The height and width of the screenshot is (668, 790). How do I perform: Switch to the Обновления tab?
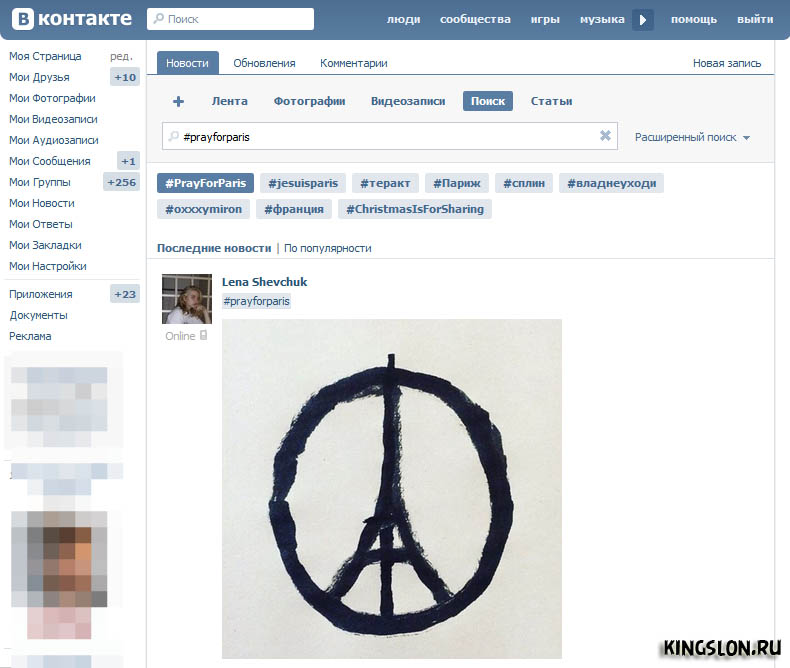[x=264, y=63]
